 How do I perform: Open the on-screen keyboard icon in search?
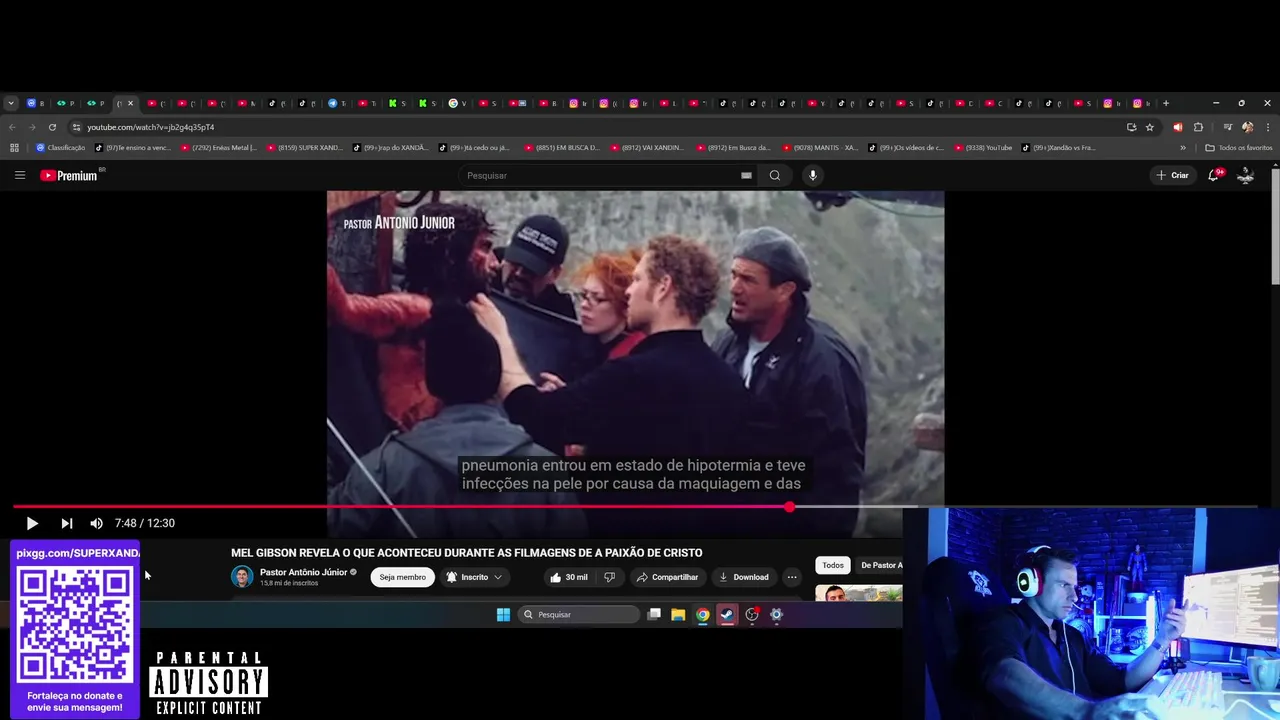pos(746,175)
